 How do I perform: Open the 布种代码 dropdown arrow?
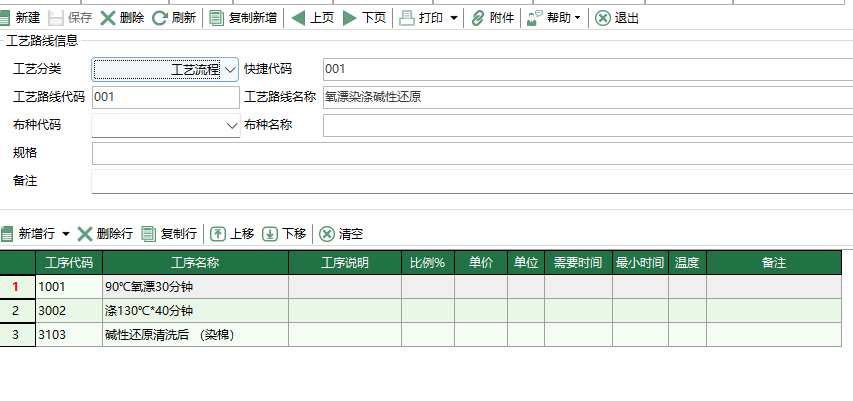point(232,126)
